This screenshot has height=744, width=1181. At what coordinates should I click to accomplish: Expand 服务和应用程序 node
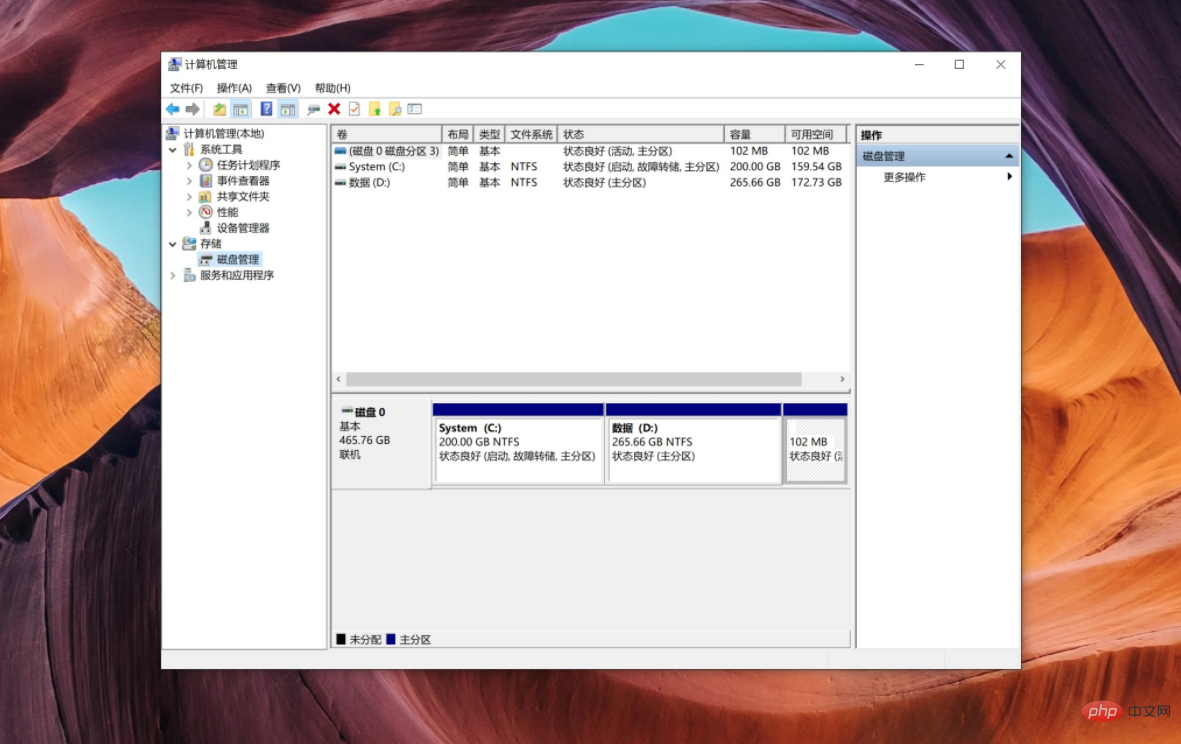pos(173,276)
